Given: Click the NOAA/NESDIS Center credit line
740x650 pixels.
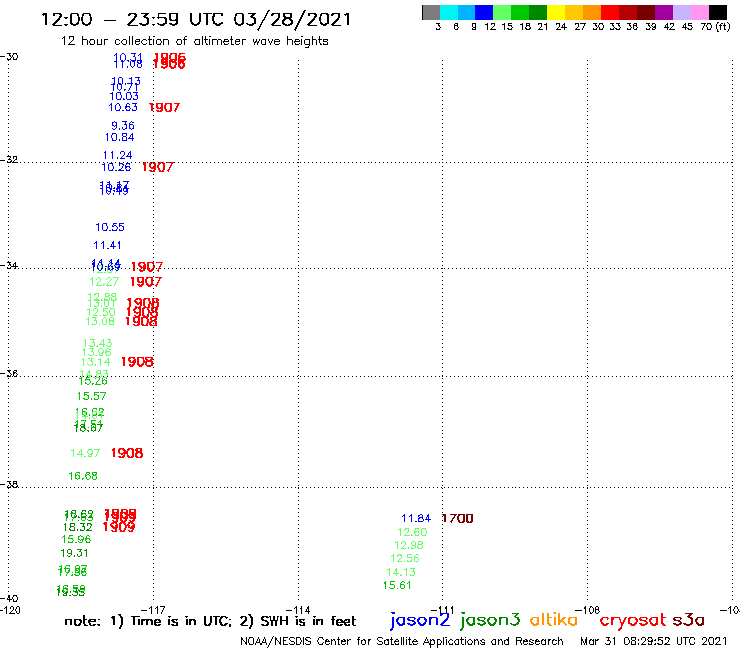Looking at the screenshot, I should [402, 641].
